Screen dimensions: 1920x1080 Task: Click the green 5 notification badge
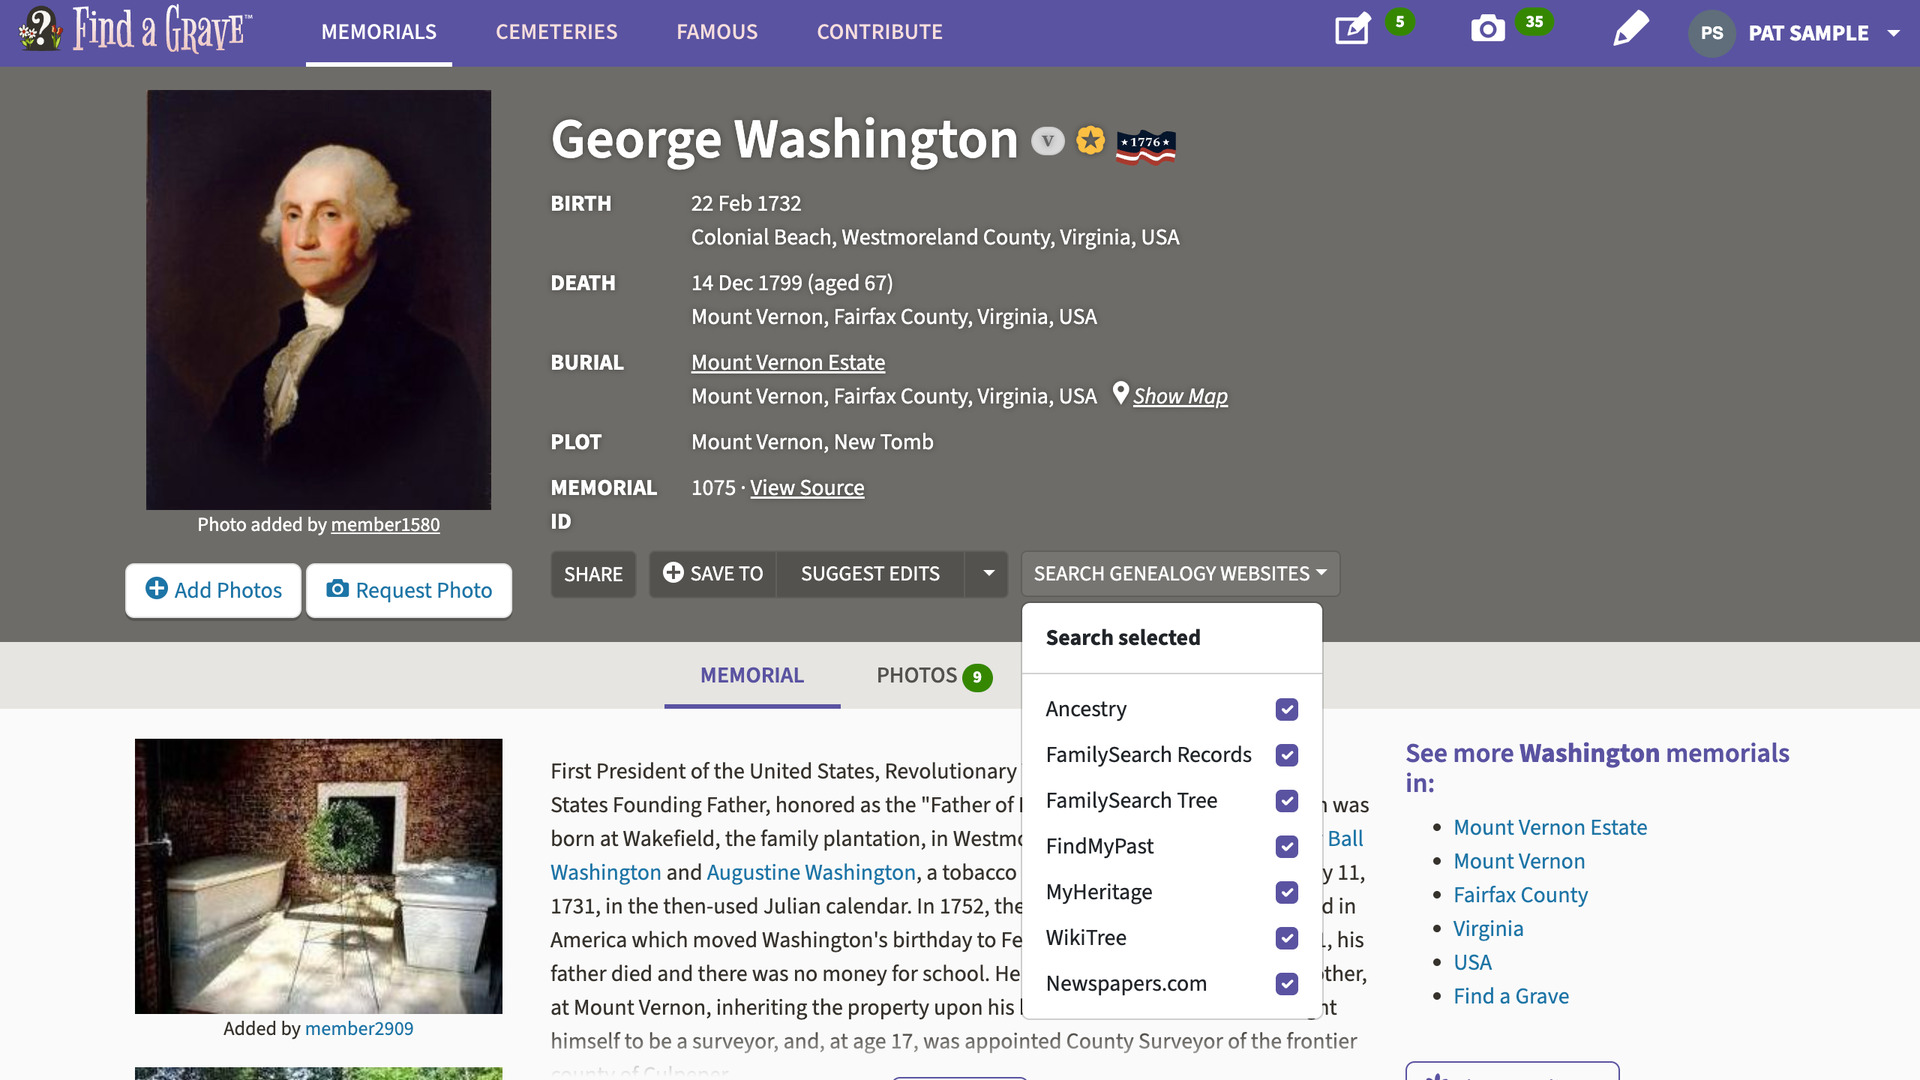1400,22
